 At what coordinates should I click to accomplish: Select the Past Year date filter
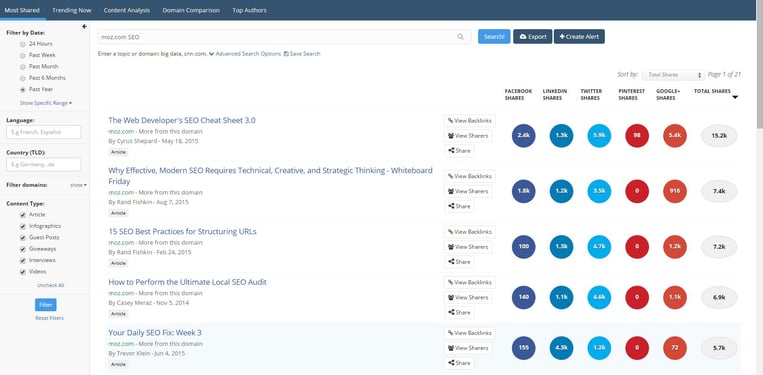tap(22, 89)
